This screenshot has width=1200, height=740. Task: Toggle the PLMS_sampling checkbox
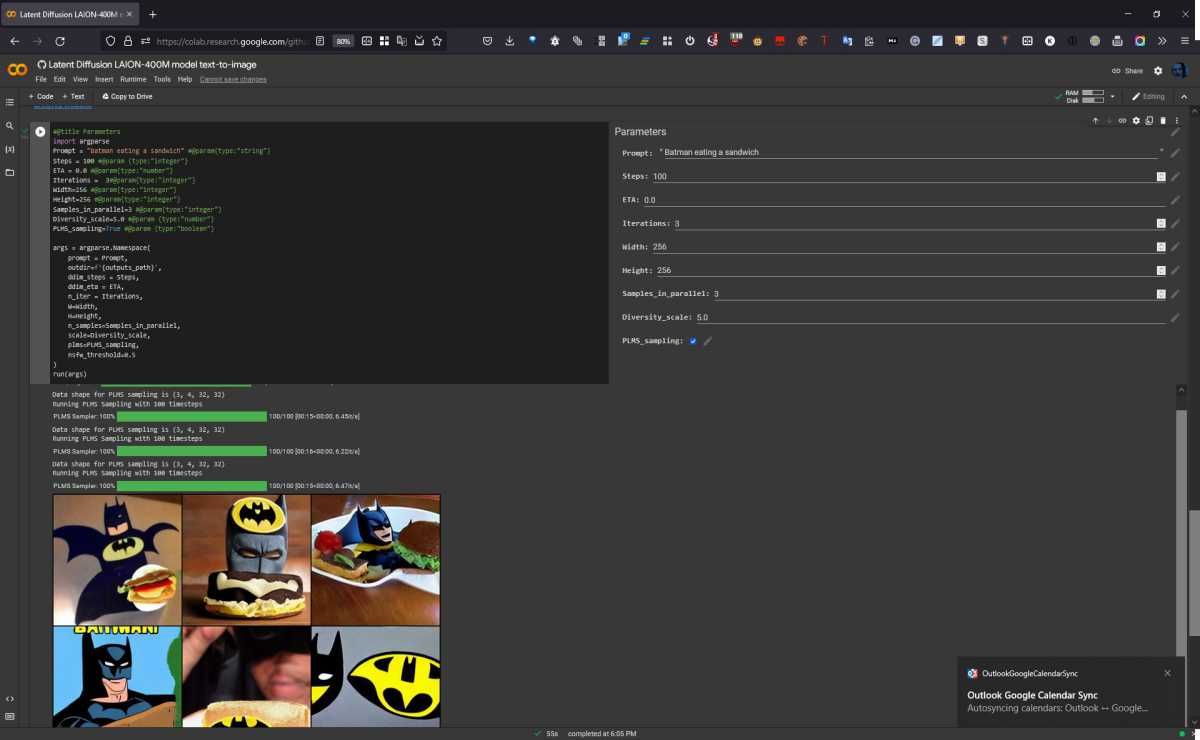coord(693,341)
